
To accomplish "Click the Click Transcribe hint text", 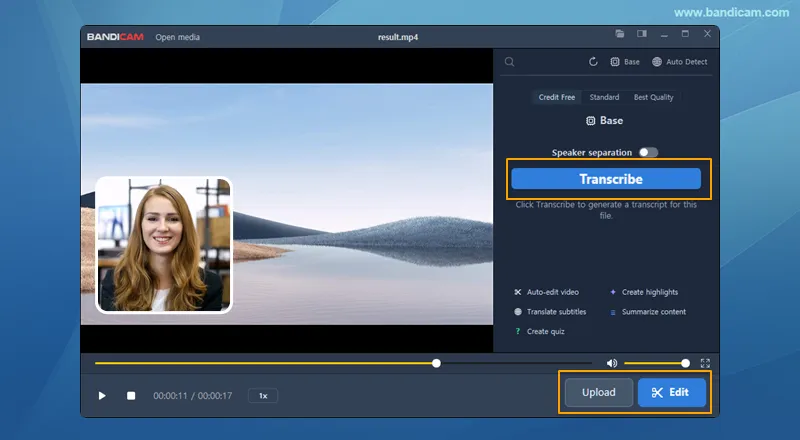I will tap(606, 210).
